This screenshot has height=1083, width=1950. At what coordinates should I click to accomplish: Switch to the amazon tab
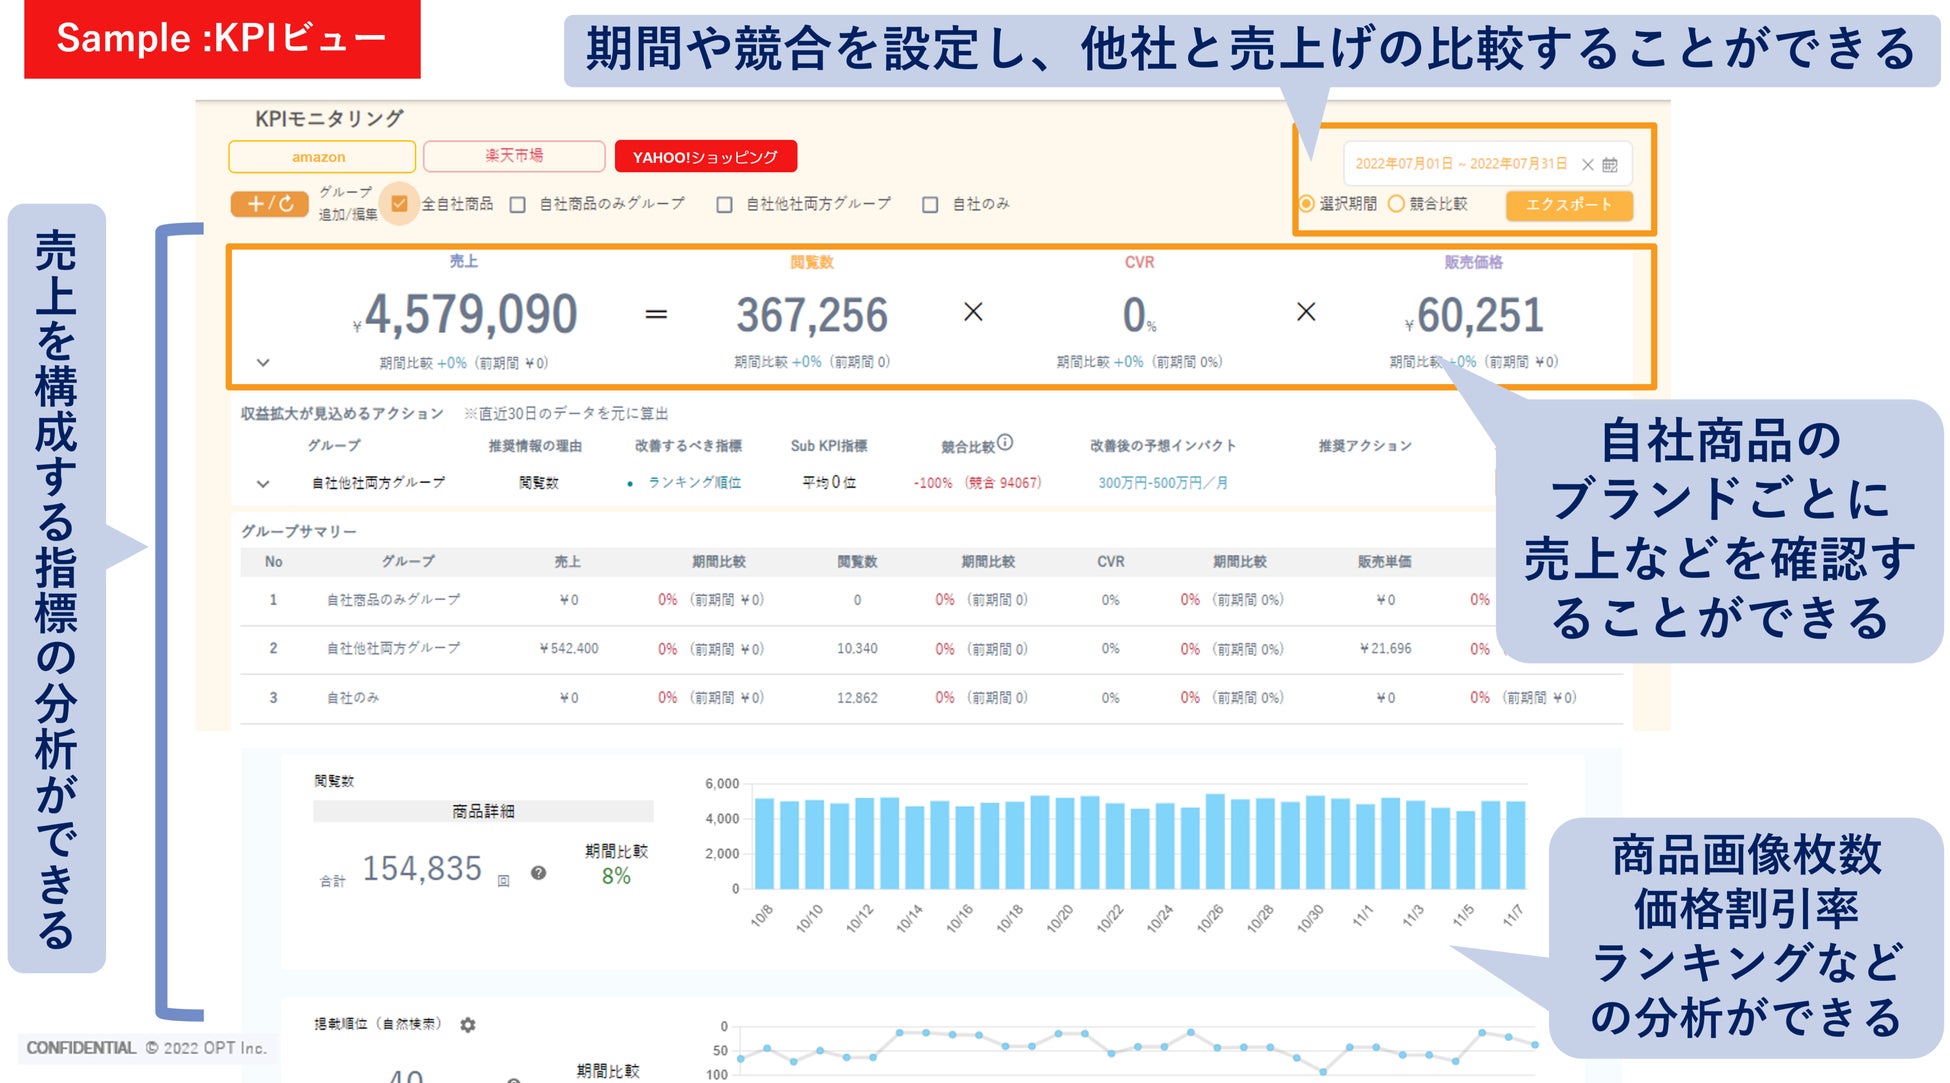[x=320, y=157]
